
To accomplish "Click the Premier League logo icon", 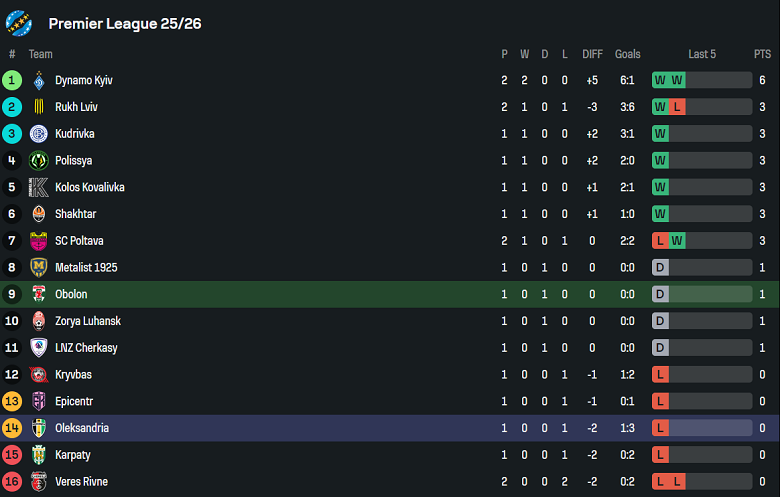I will pyautogui.click(x=19, y=23).
